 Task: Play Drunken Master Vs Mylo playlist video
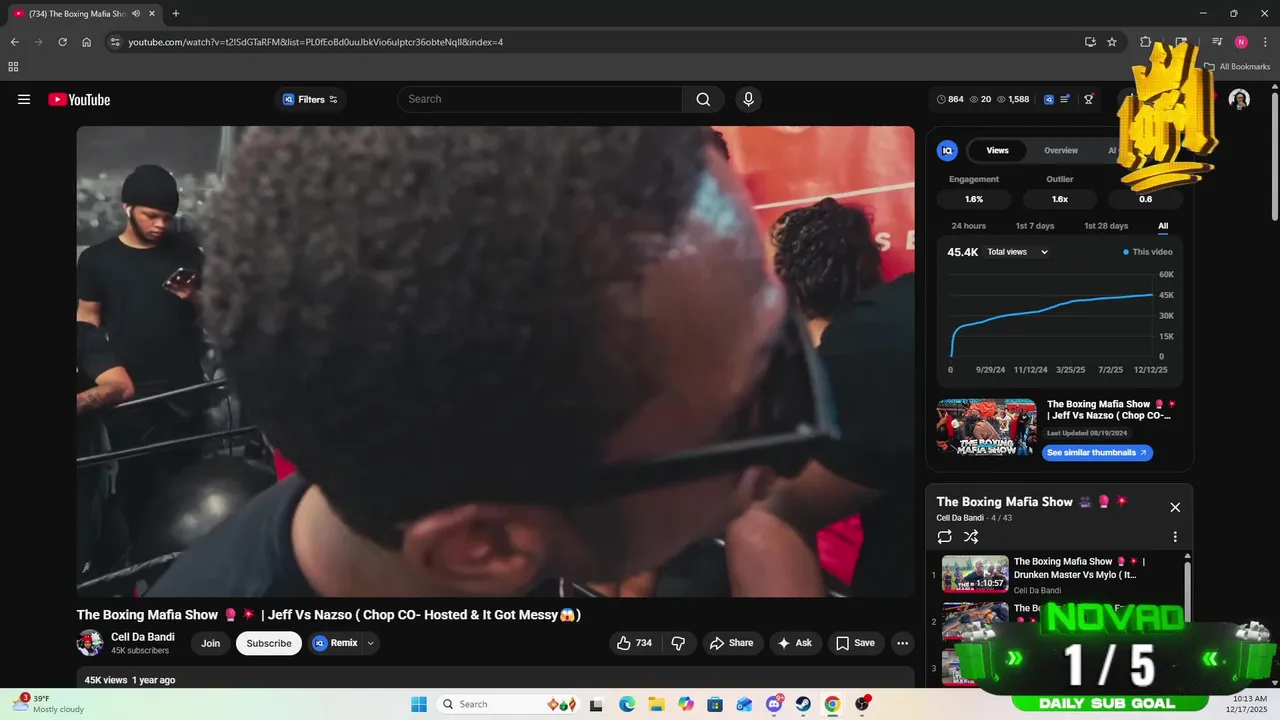click(x=1060, y=574)
